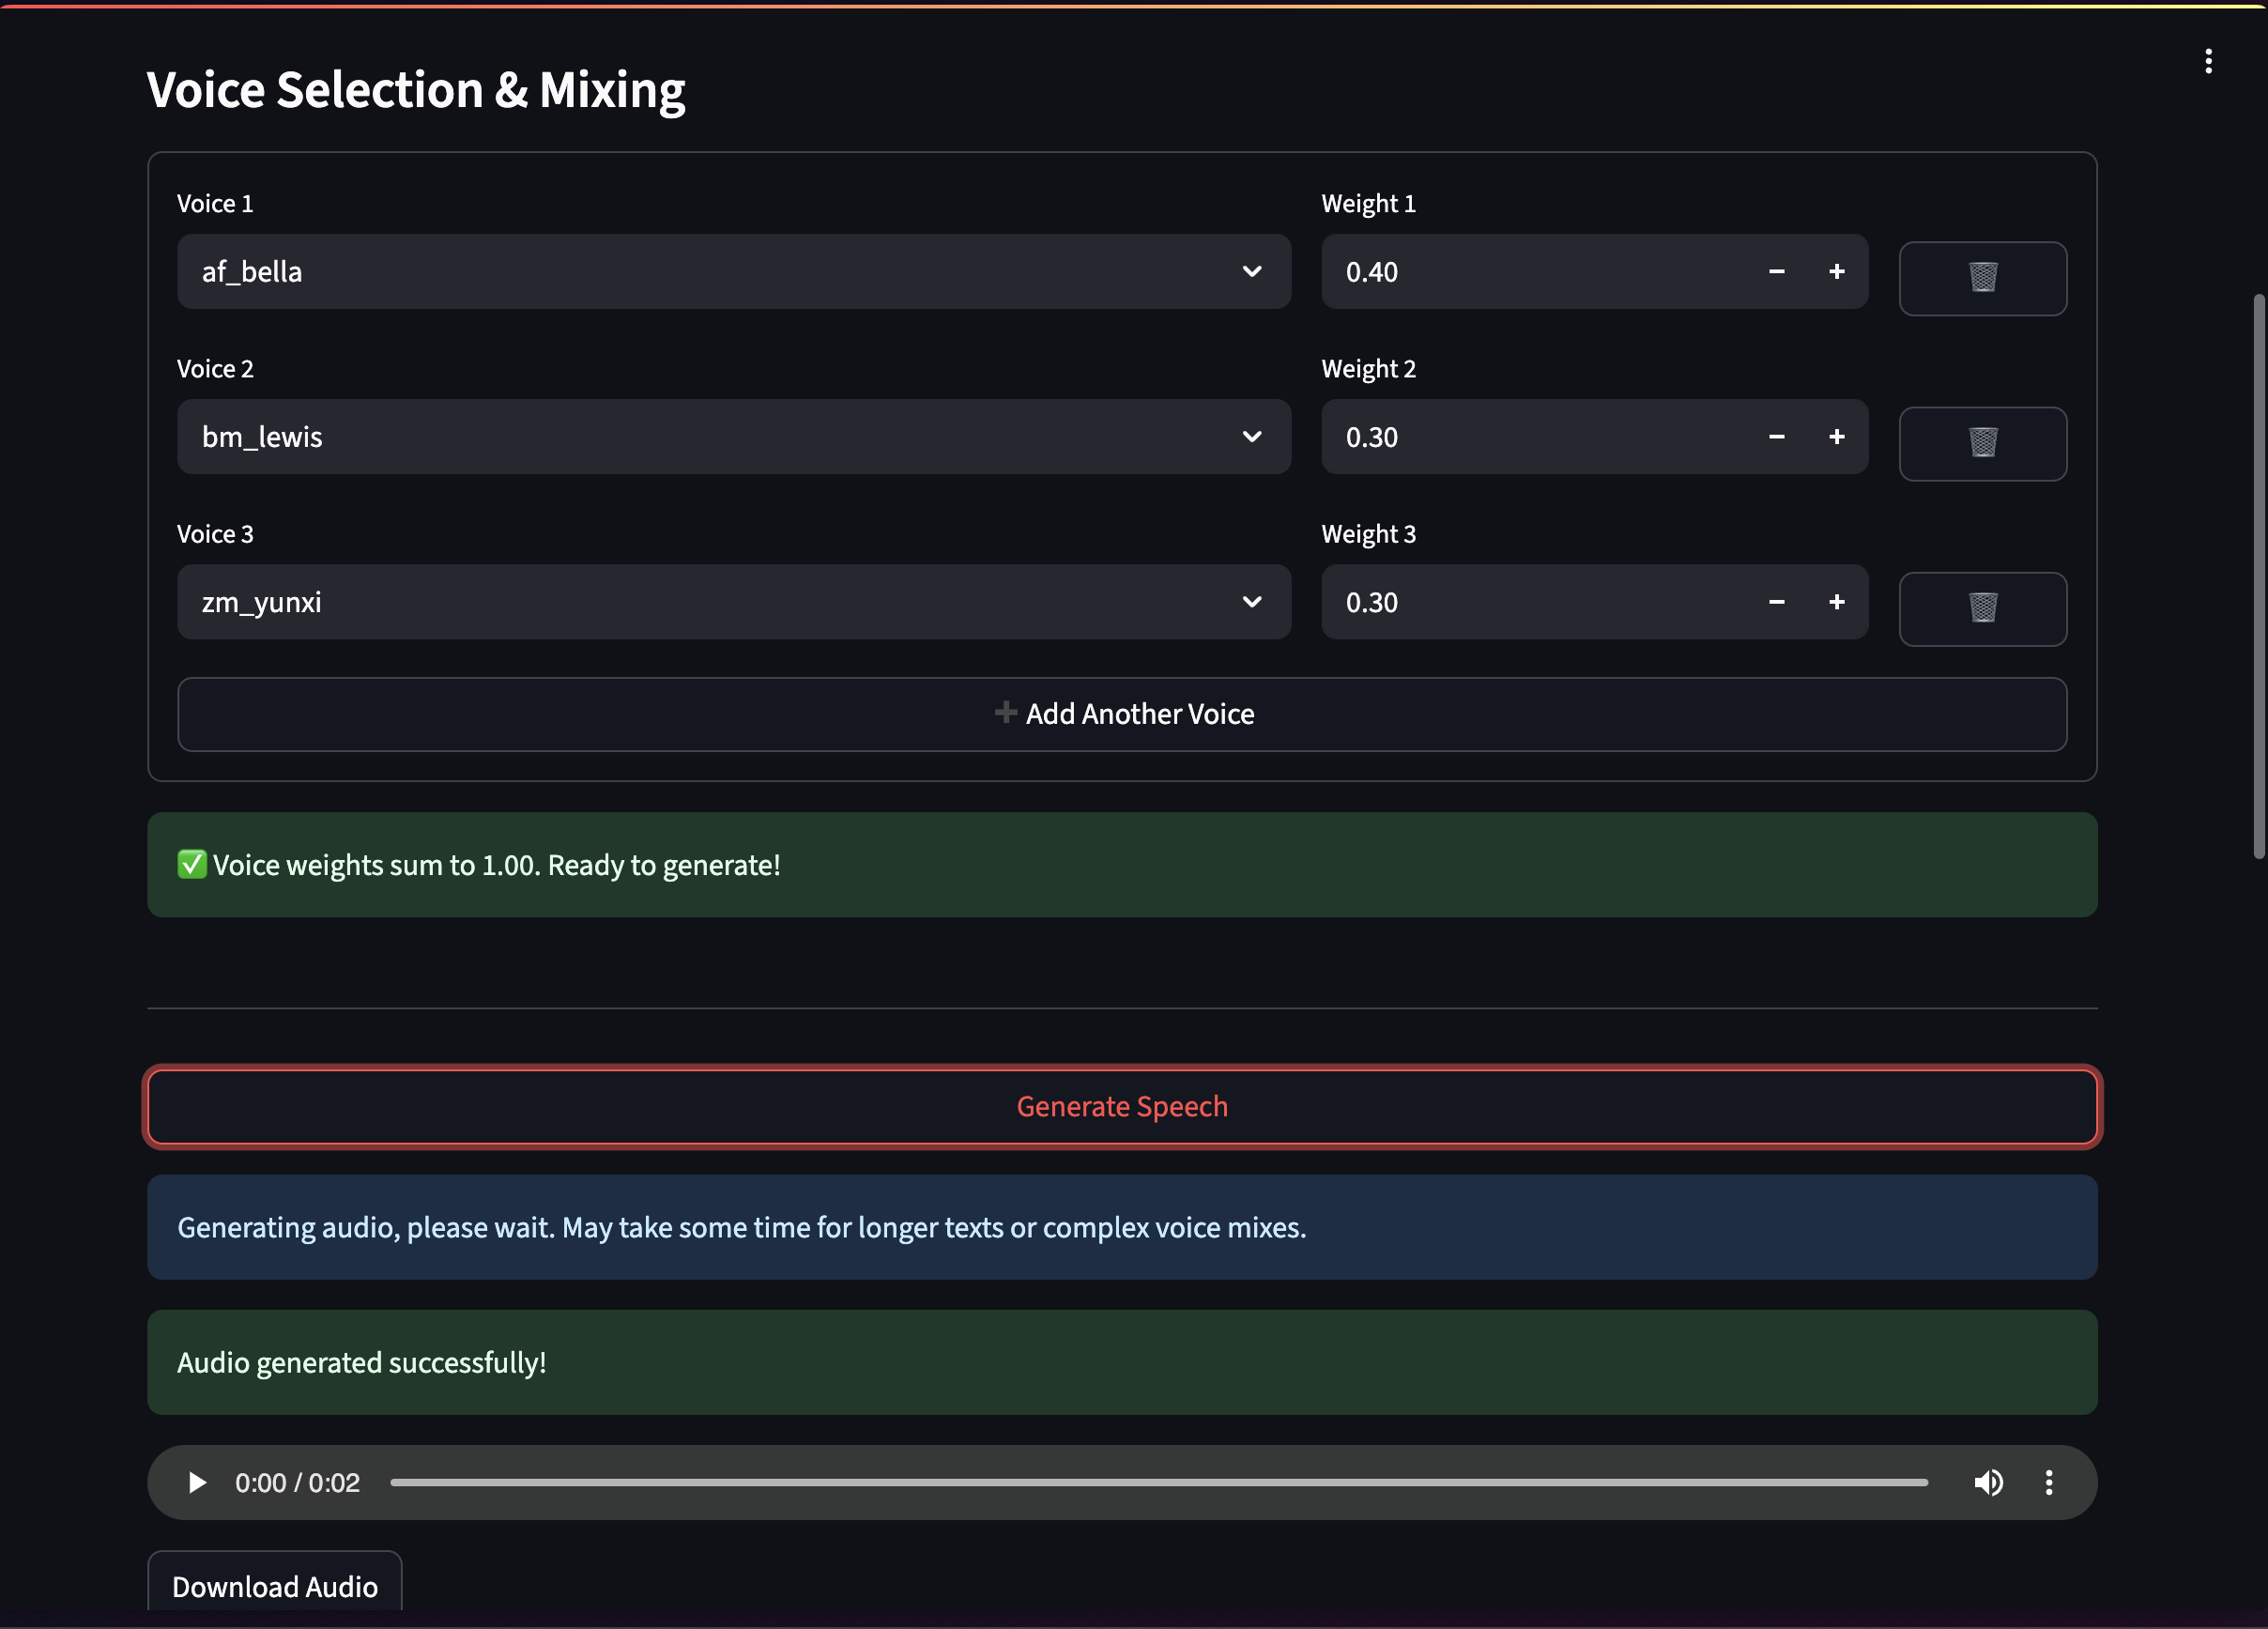Click the Download Audio button
Screen dimensions: 2268x1629
(x=275, y=1587)
